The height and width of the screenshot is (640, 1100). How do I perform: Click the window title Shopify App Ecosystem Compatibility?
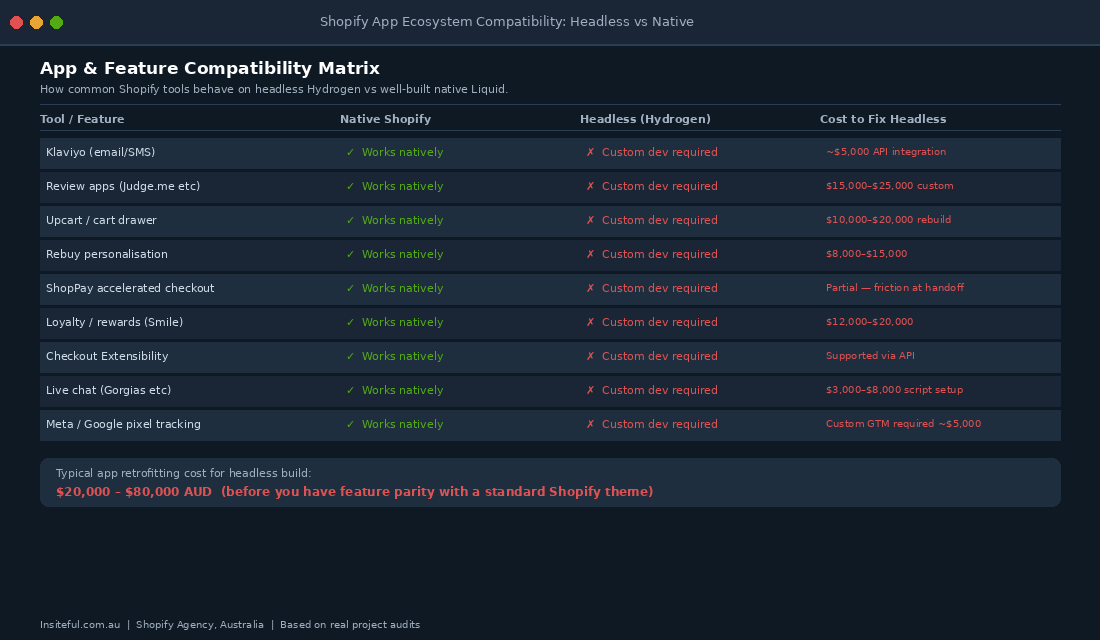coord(507,22)
